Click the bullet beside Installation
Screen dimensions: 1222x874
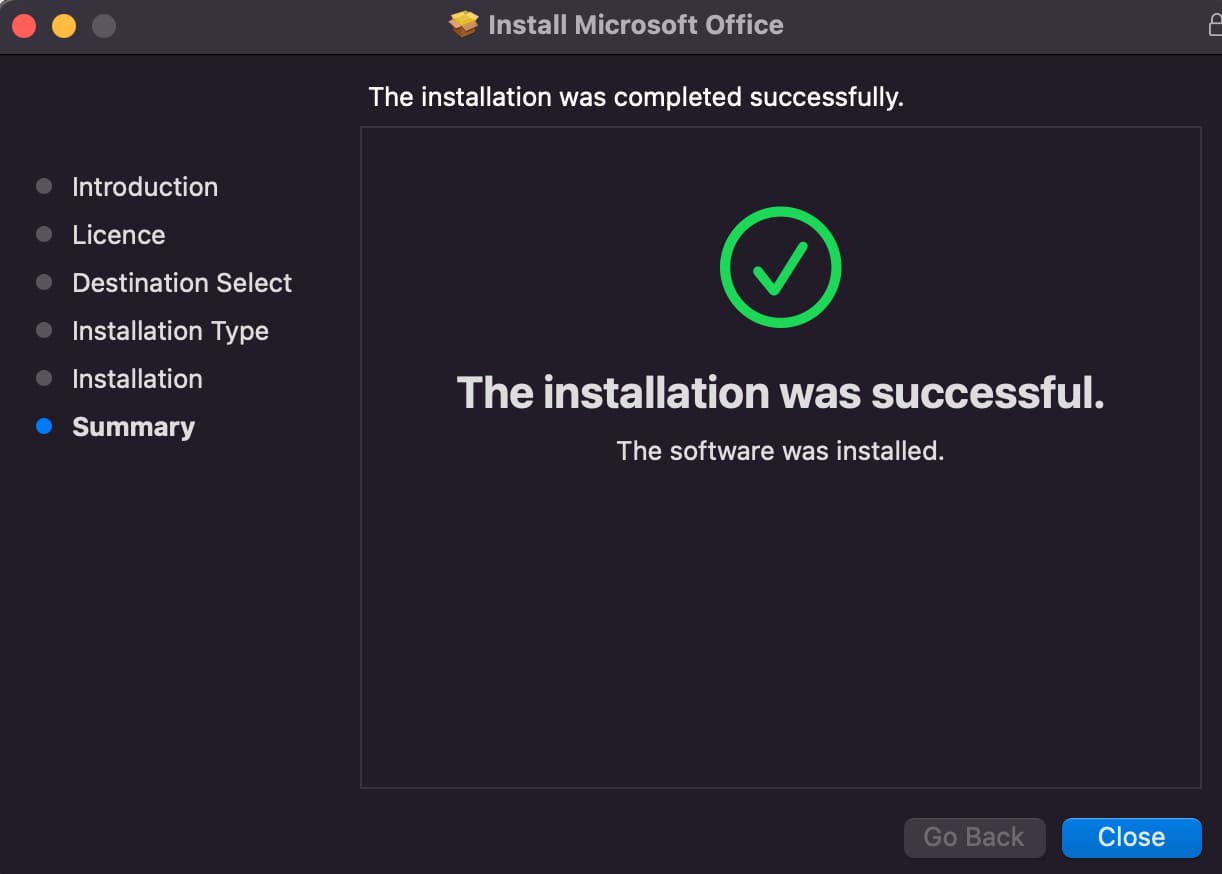click(43, 378)
